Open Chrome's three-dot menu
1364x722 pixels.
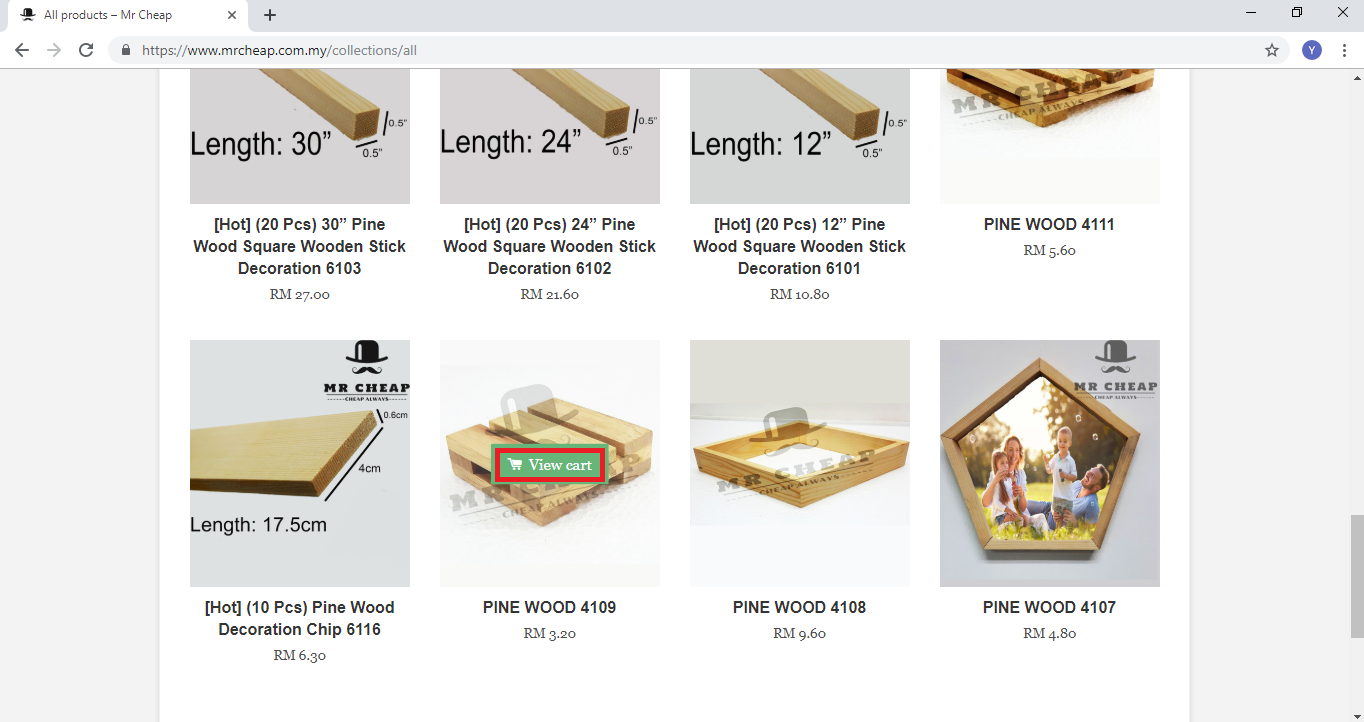[1344, 50]
